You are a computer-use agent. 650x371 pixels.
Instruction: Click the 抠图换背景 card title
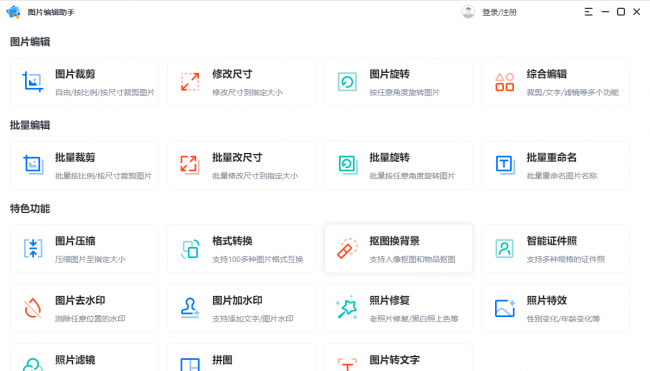tap(394, 241)
